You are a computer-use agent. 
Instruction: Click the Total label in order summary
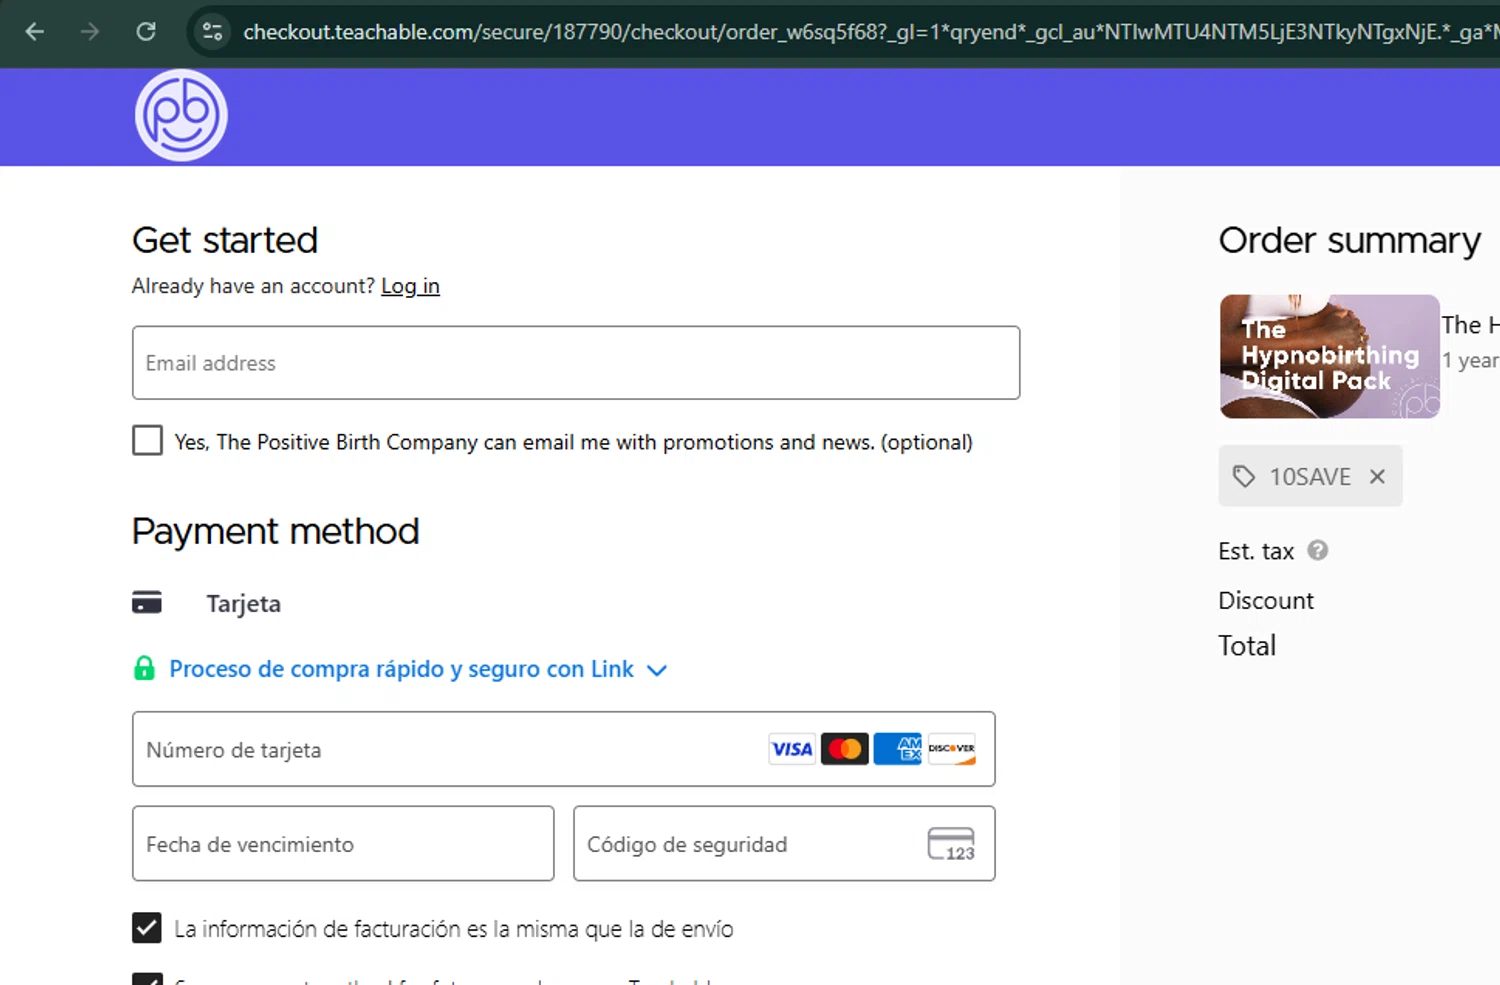(1247, 645)
